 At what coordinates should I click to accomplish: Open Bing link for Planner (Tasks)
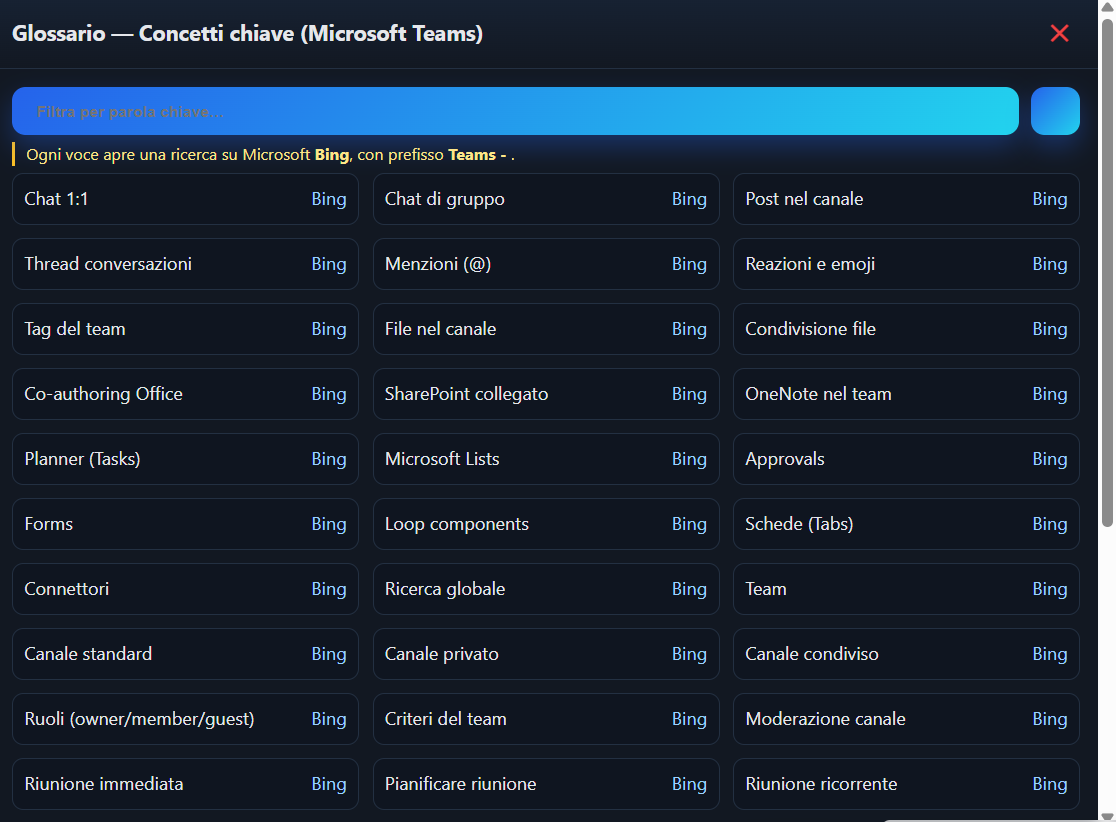tap(329, 459)
